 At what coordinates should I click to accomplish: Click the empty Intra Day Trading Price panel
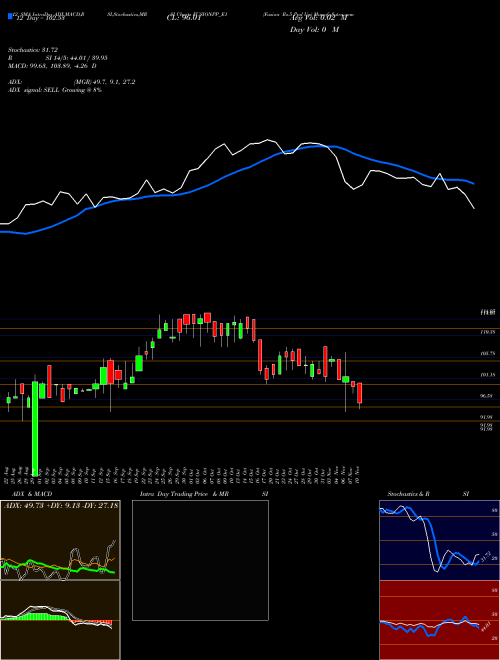click(200, 560)
